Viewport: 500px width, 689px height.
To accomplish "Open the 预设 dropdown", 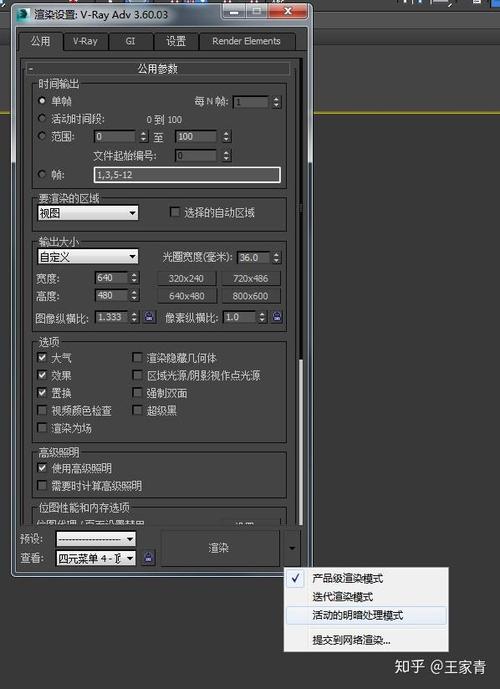I will tap(96, 539).
